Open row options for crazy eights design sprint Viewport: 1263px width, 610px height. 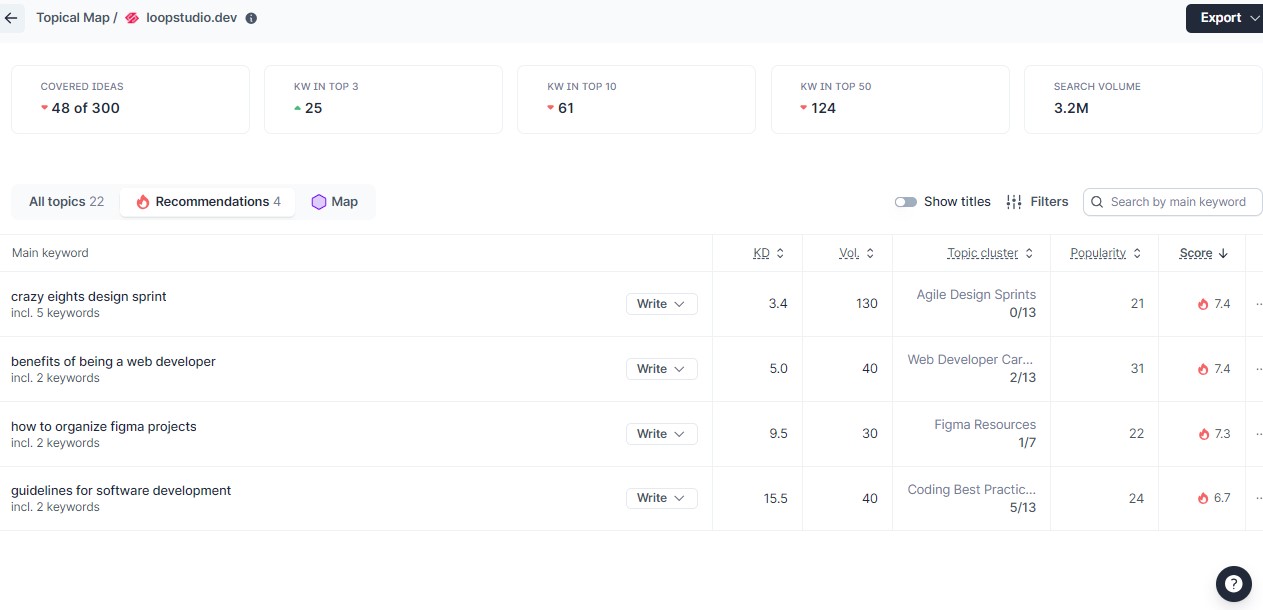click(1258, 304)
